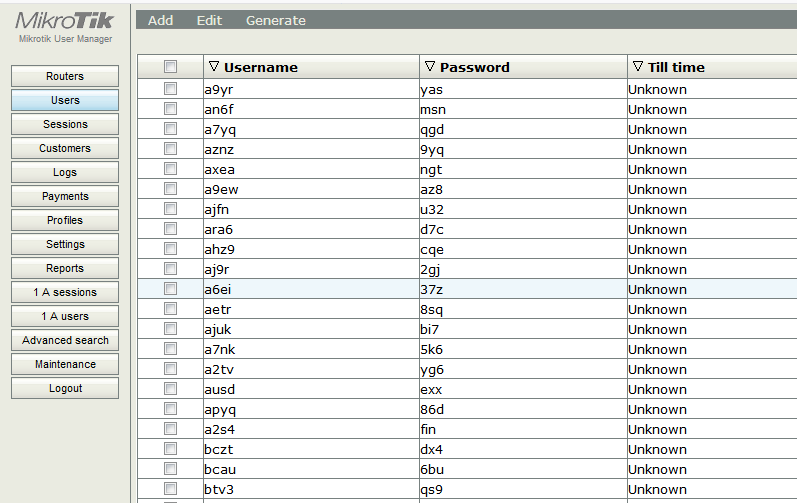Image resolution: width=797 pixels, height=503 pixels.
Task: Select the row for username ajuk
Action: (218, 329)
